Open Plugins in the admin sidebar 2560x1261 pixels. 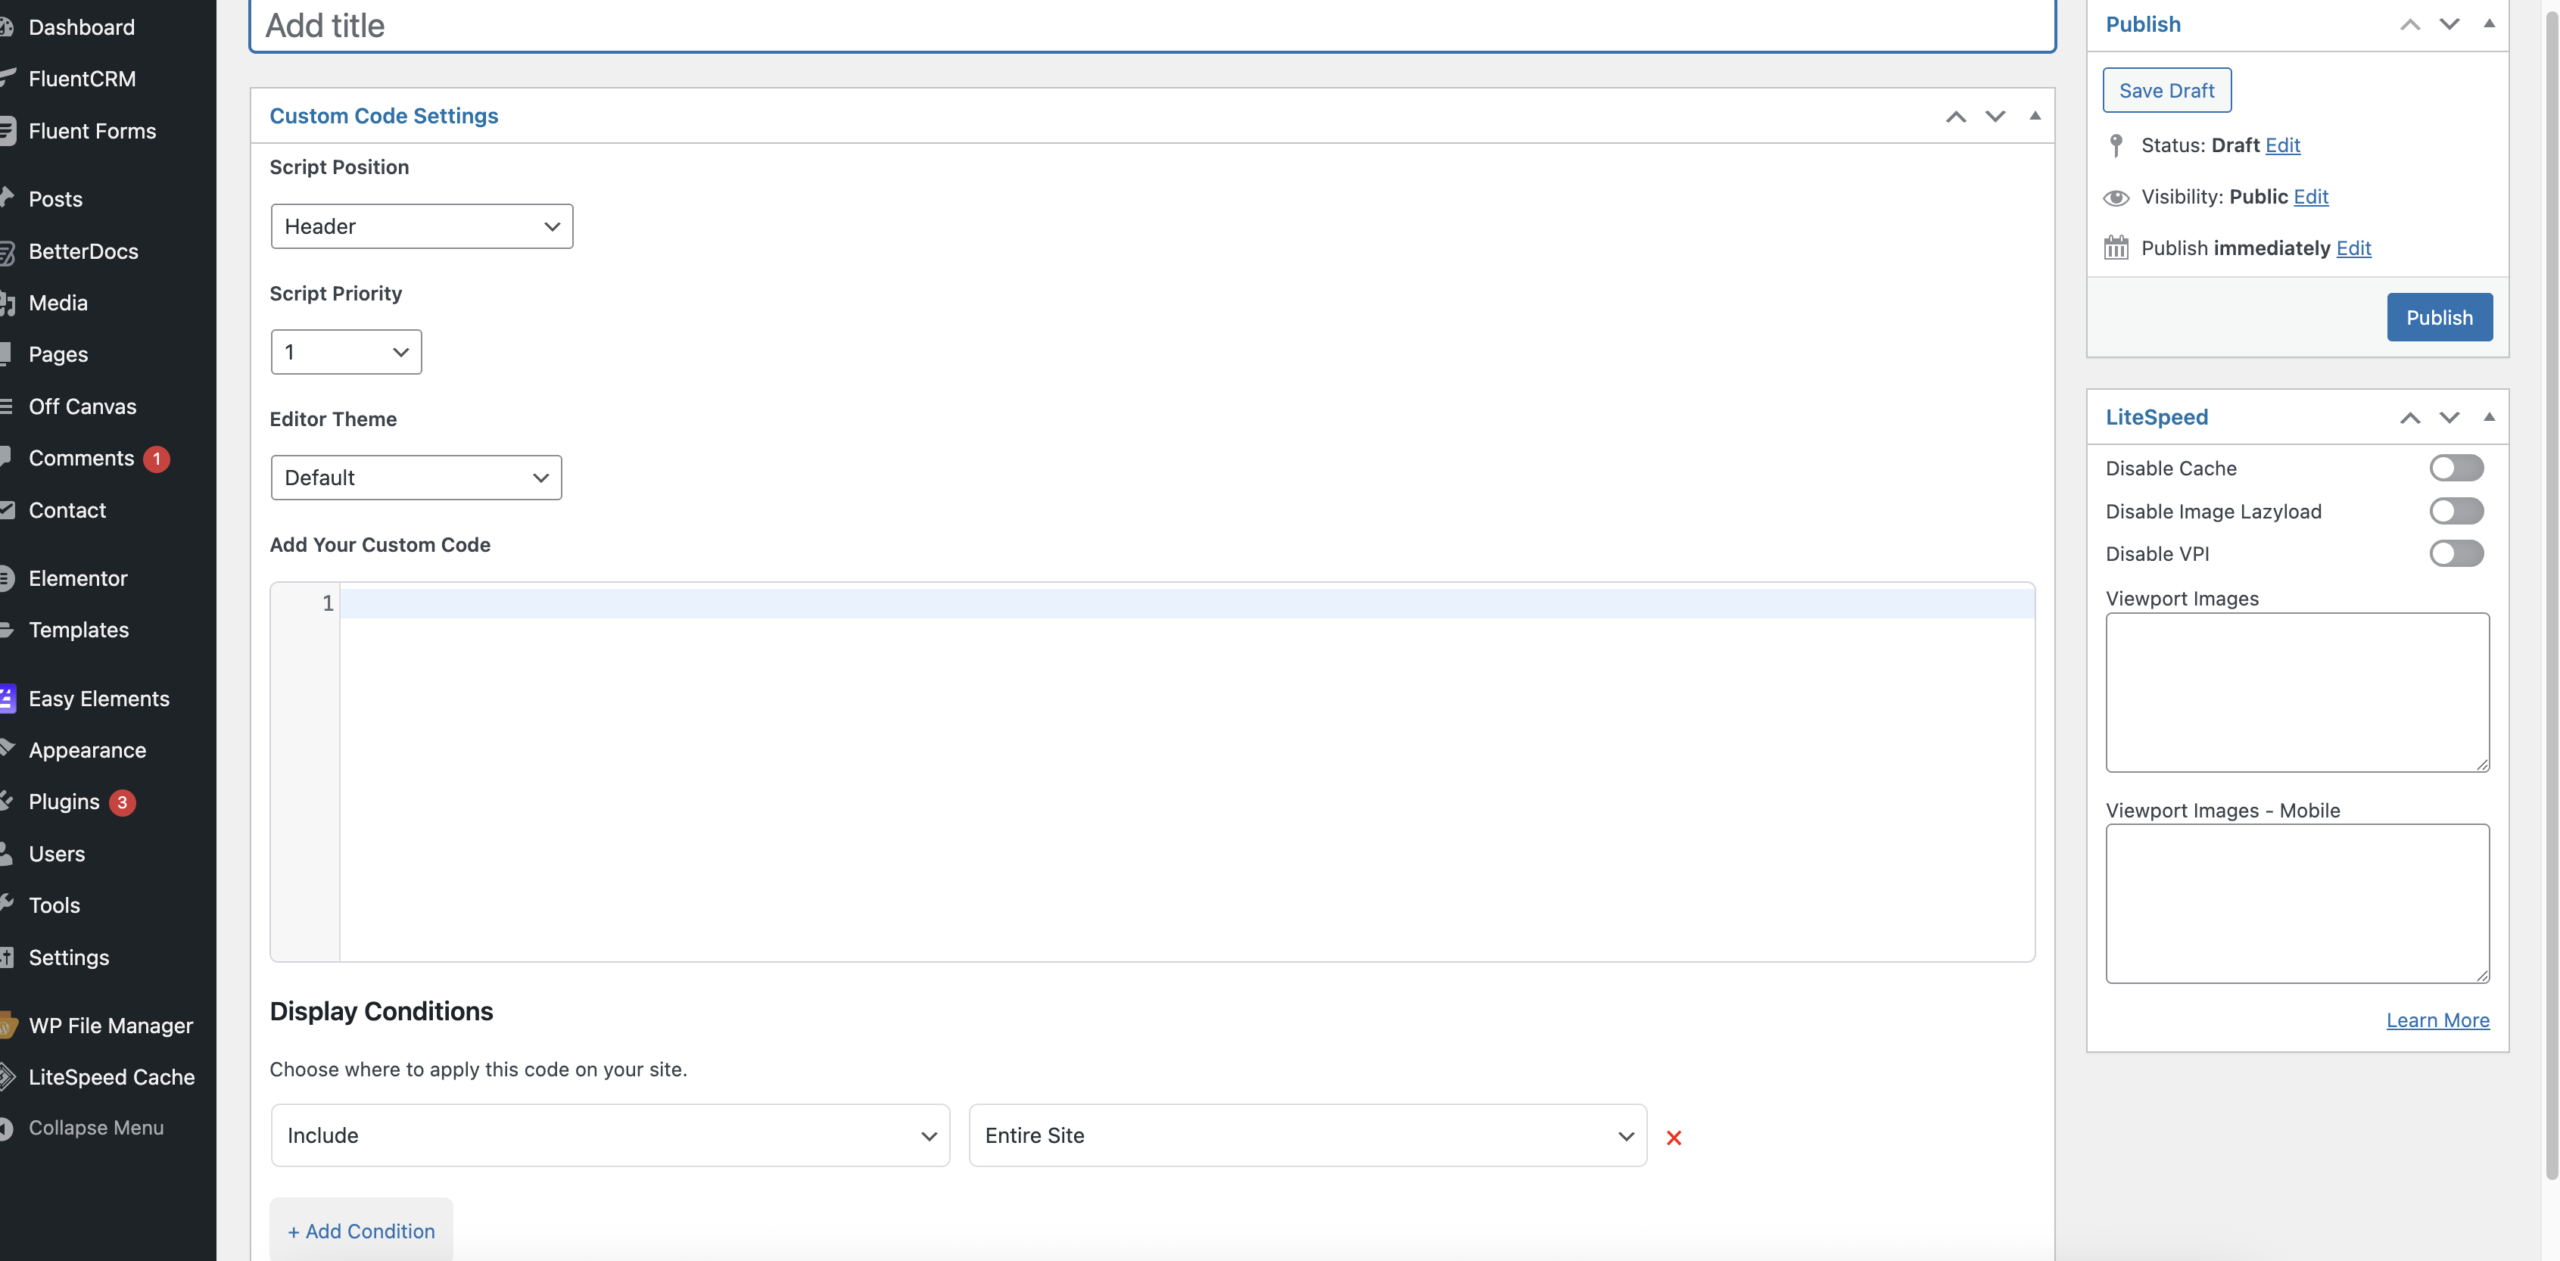click(64, 802)
